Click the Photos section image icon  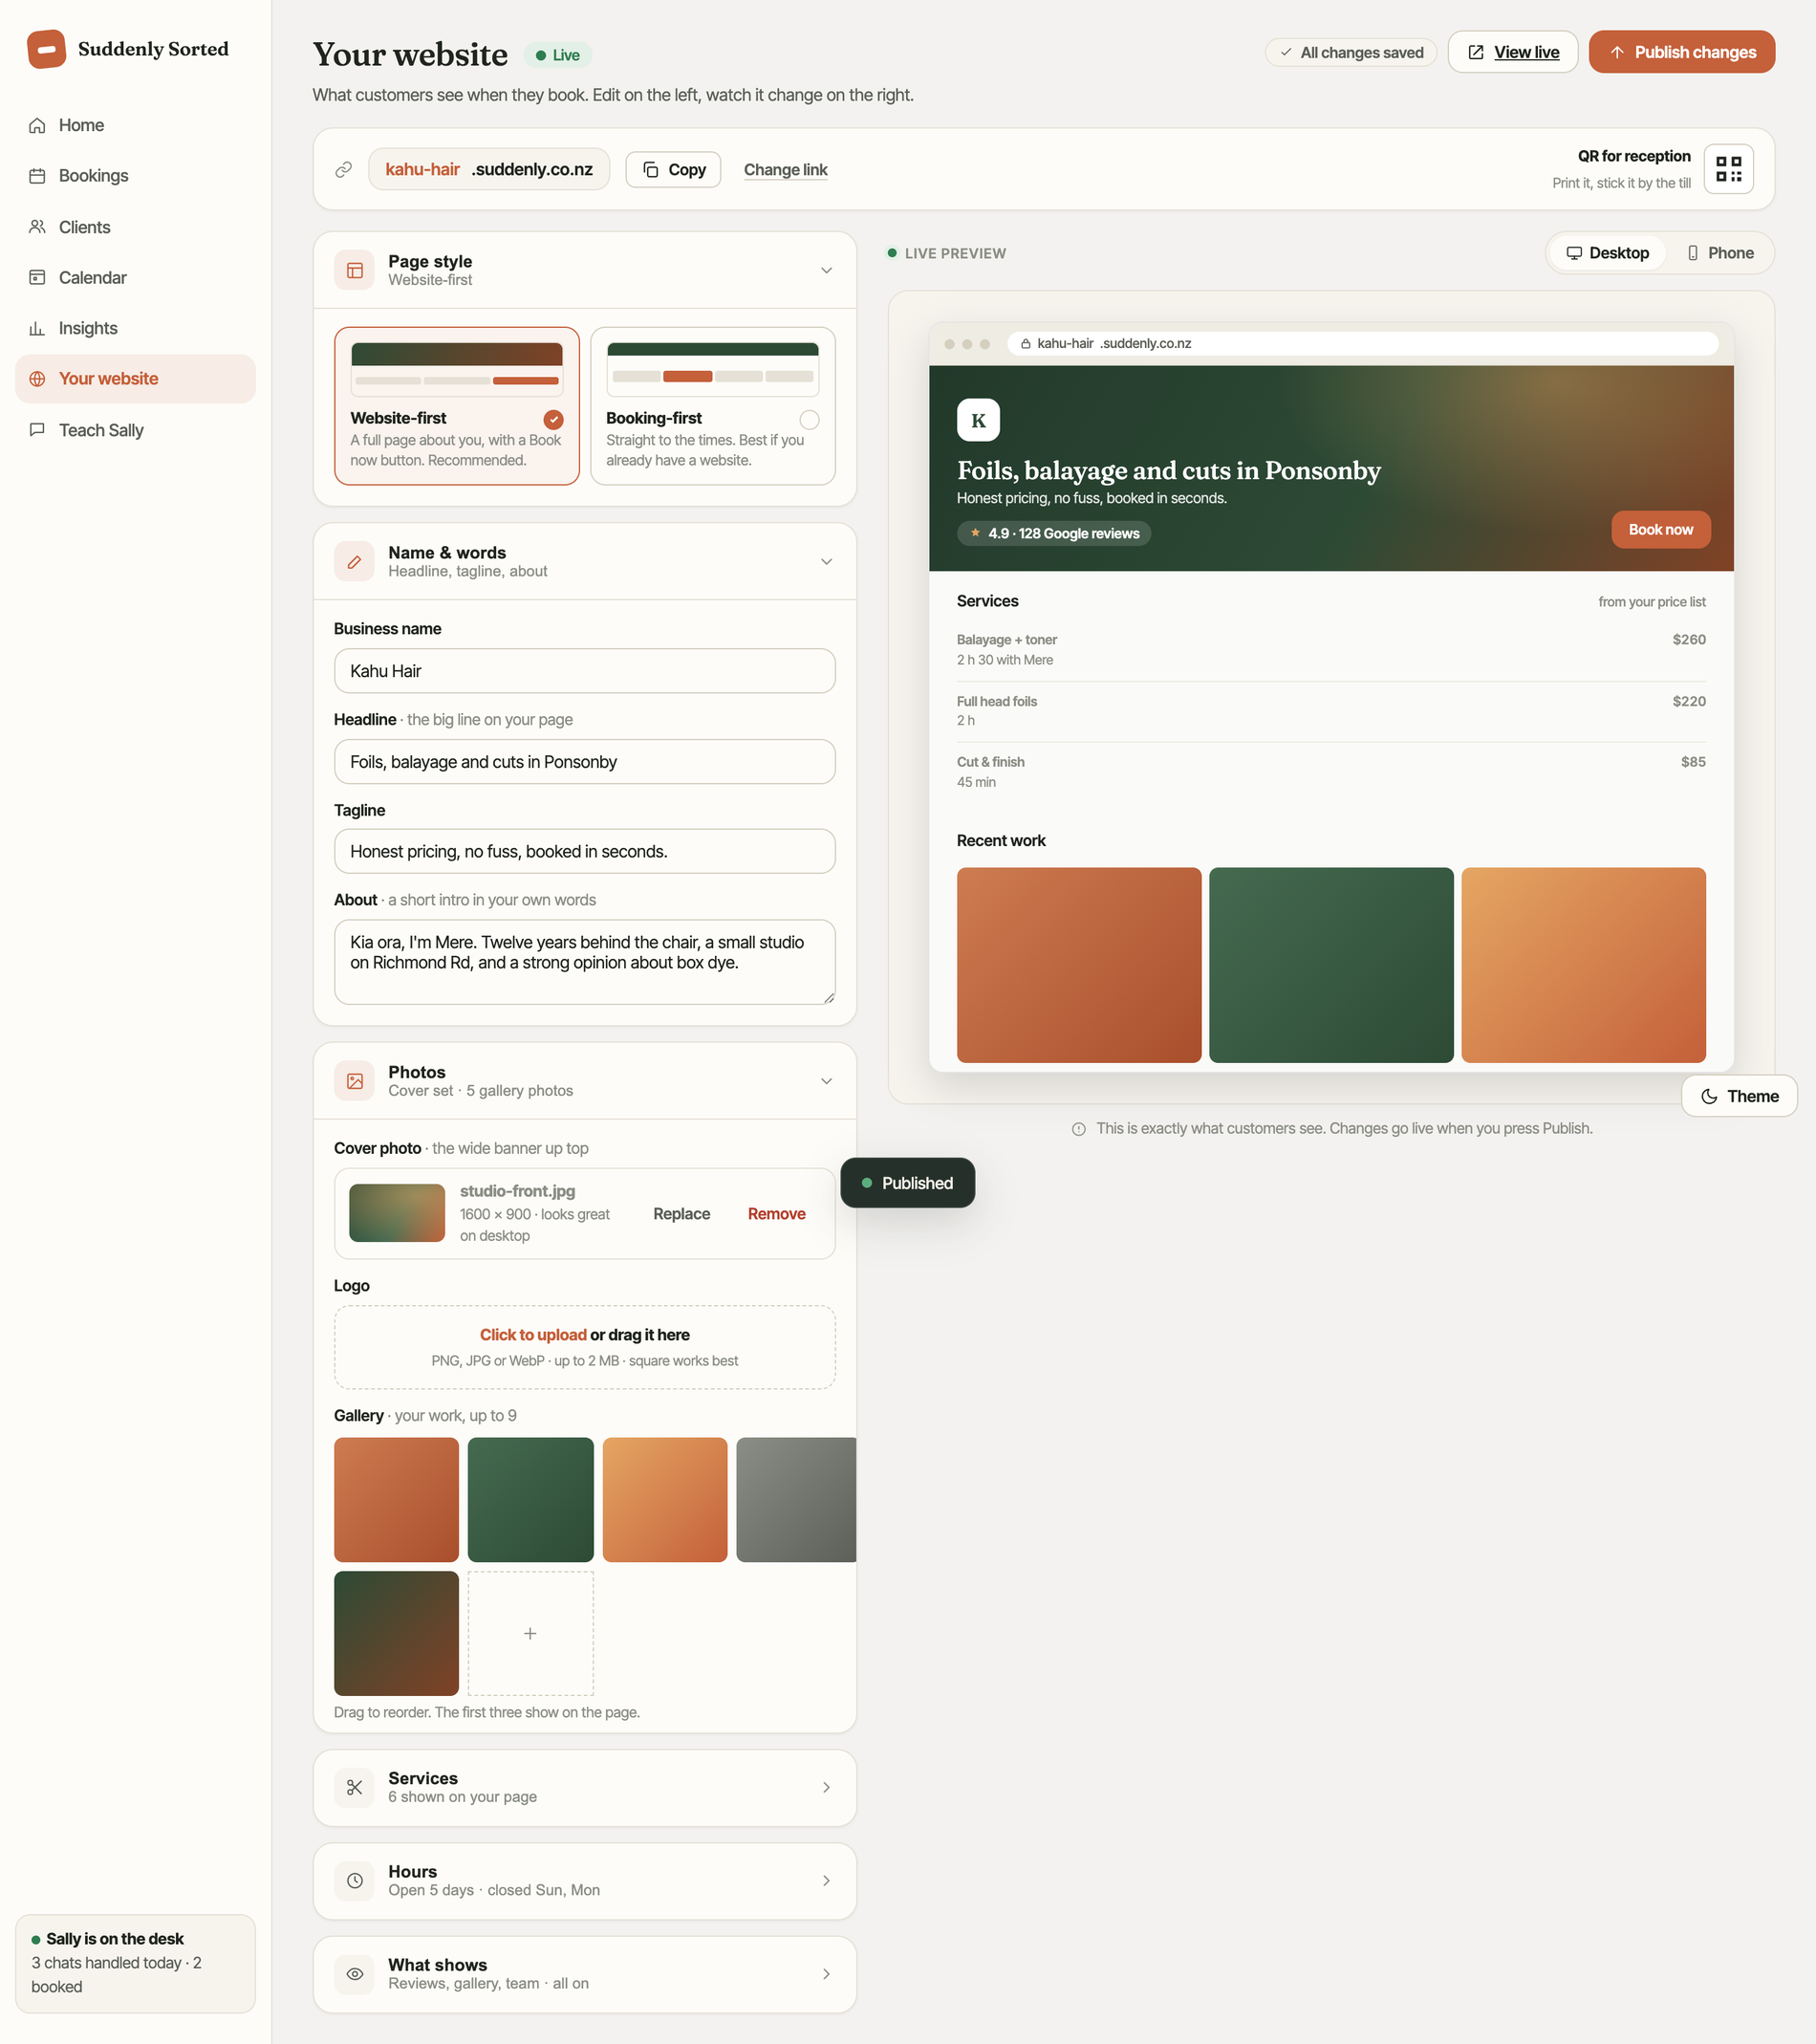[x=354, y=1081]
